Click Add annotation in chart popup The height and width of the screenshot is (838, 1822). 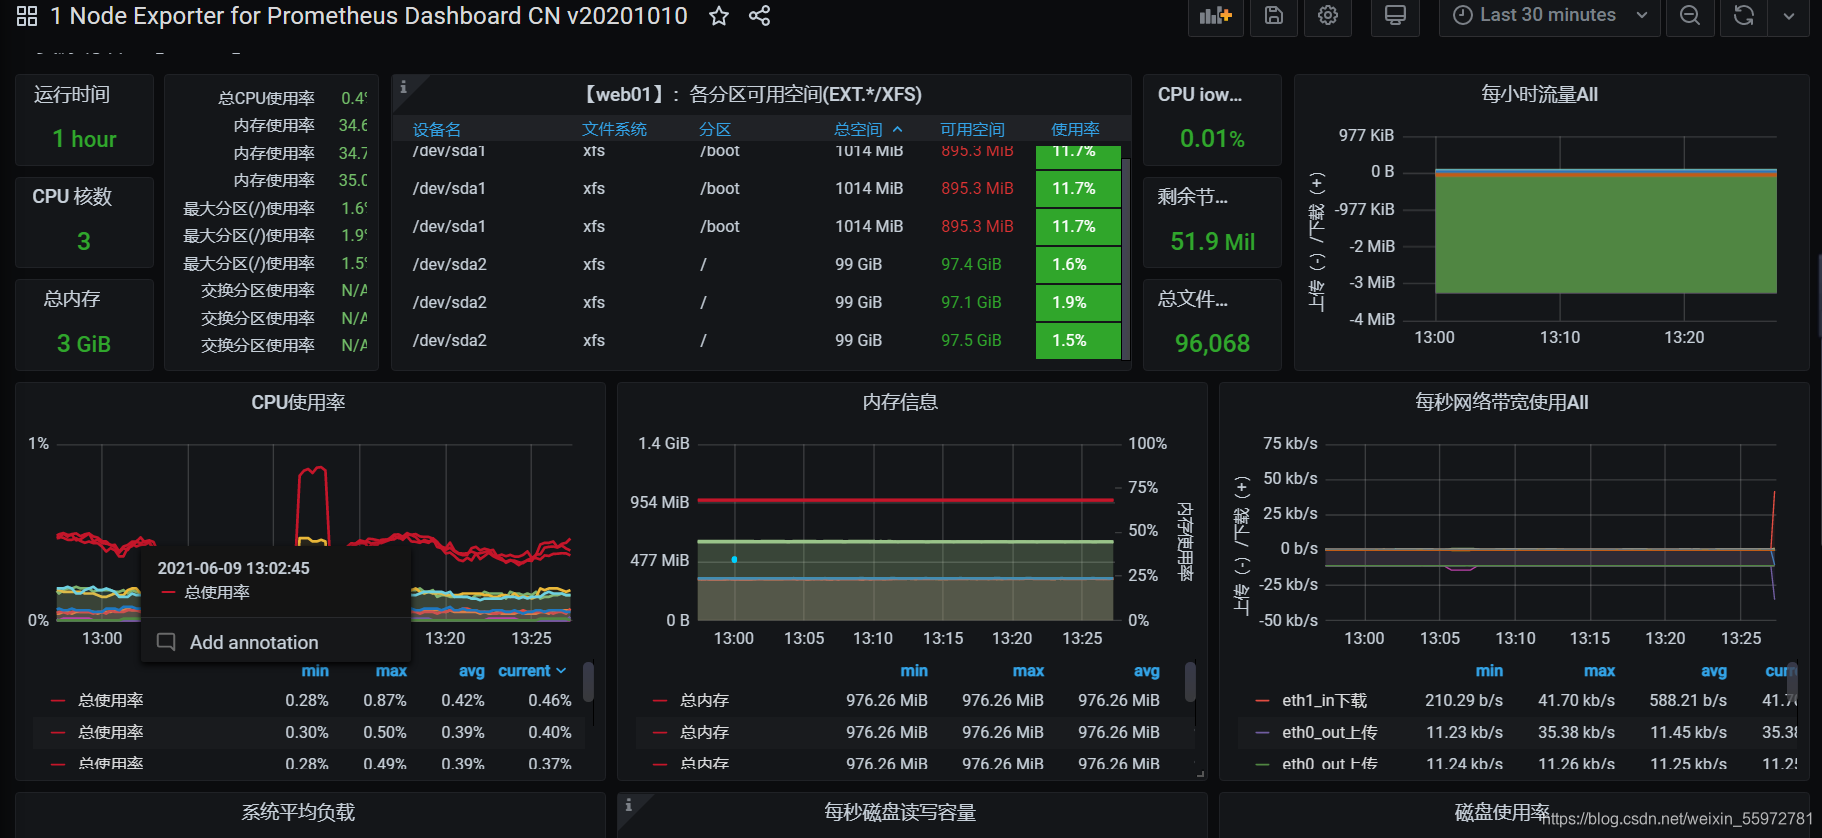pos(254,642)
